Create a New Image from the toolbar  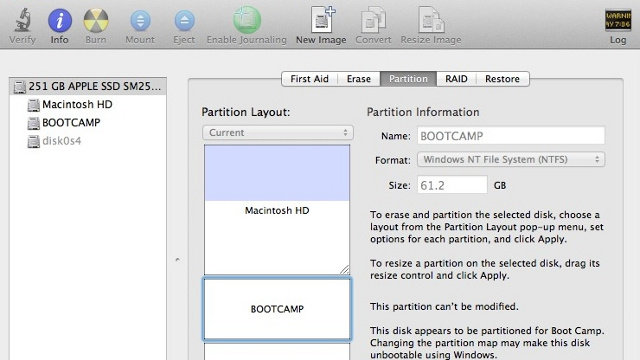[322, 19]
